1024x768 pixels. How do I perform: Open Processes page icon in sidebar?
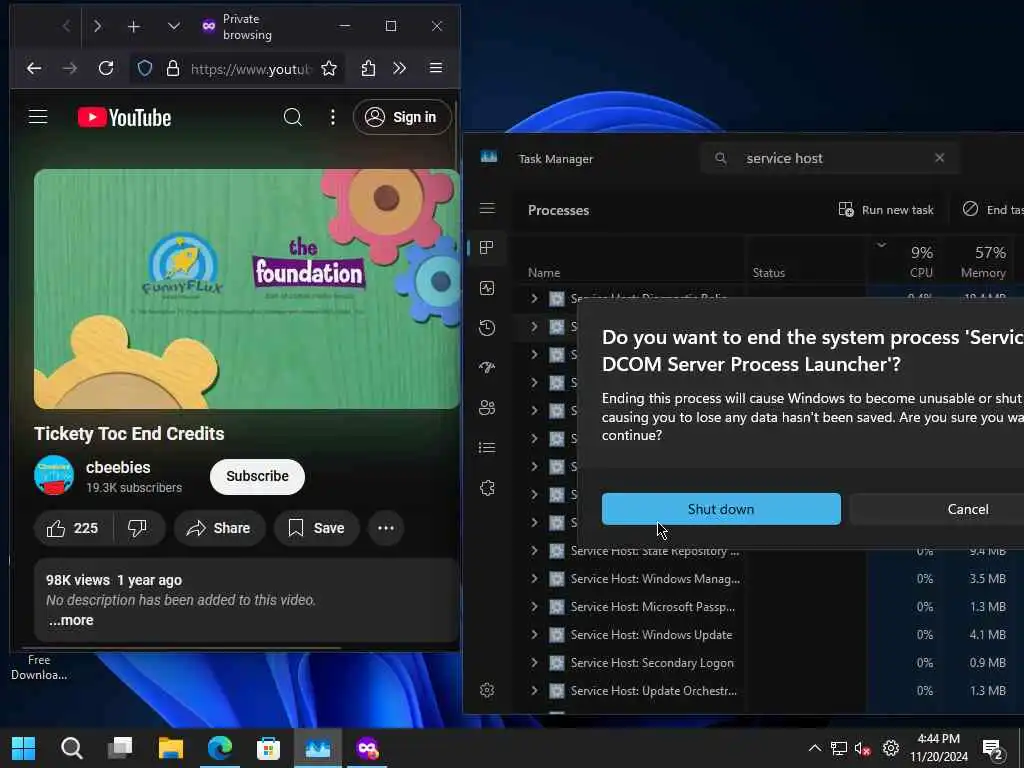(x=487, y=248)
